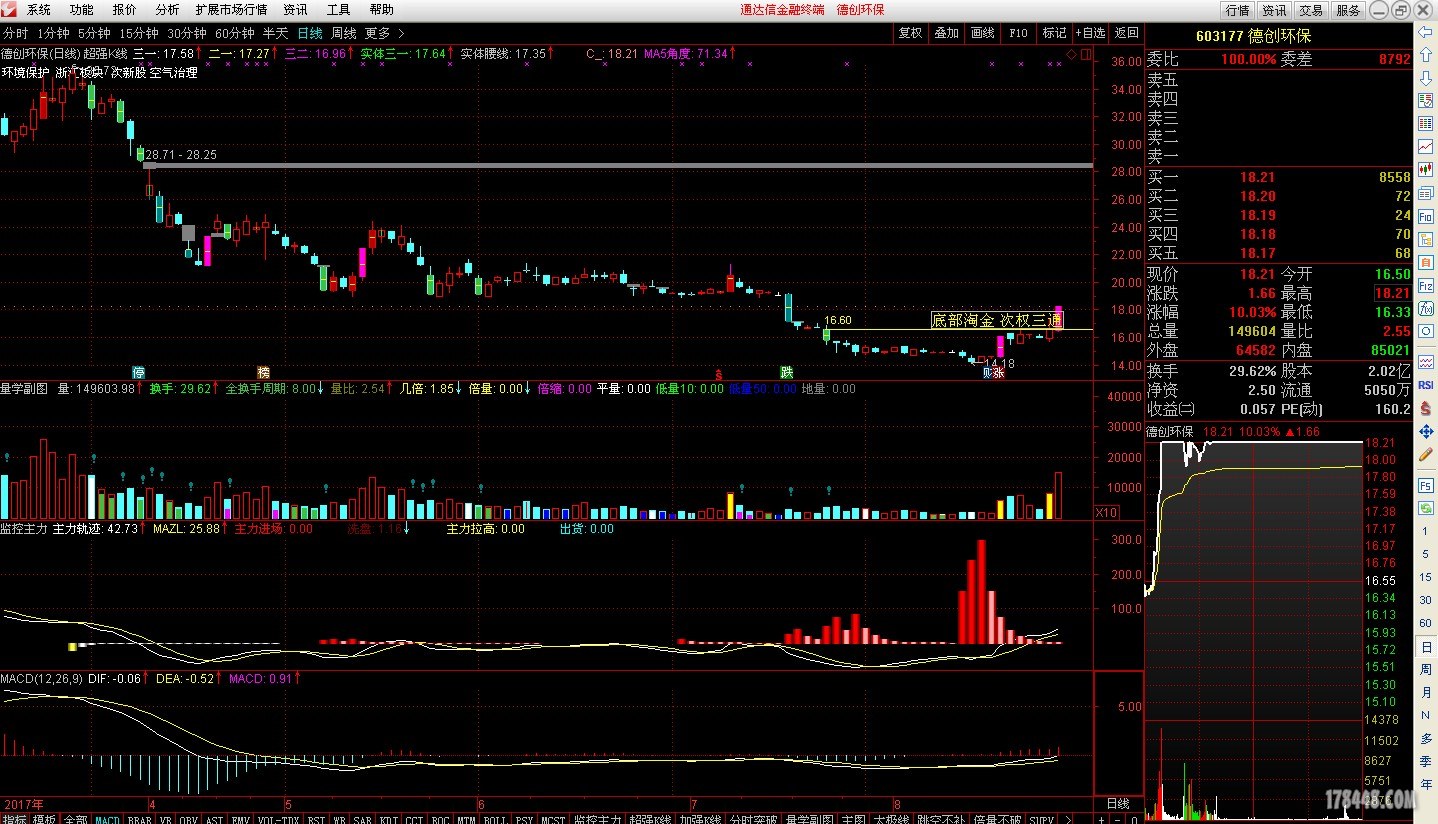Click the 返回 button

click(1126, 33)
